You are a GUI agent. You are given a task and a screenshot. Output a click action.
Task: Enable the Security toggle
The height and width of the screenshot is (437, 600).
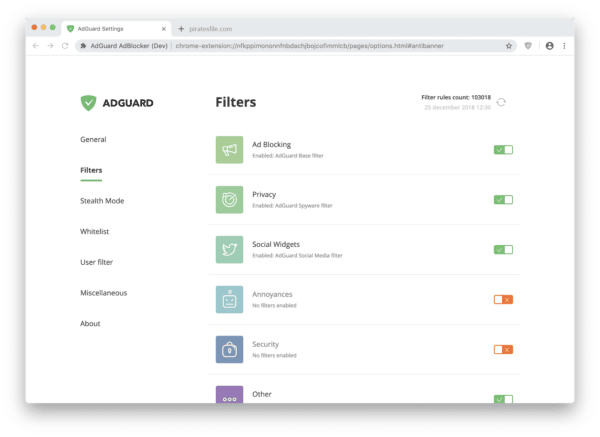pos(503,349)
